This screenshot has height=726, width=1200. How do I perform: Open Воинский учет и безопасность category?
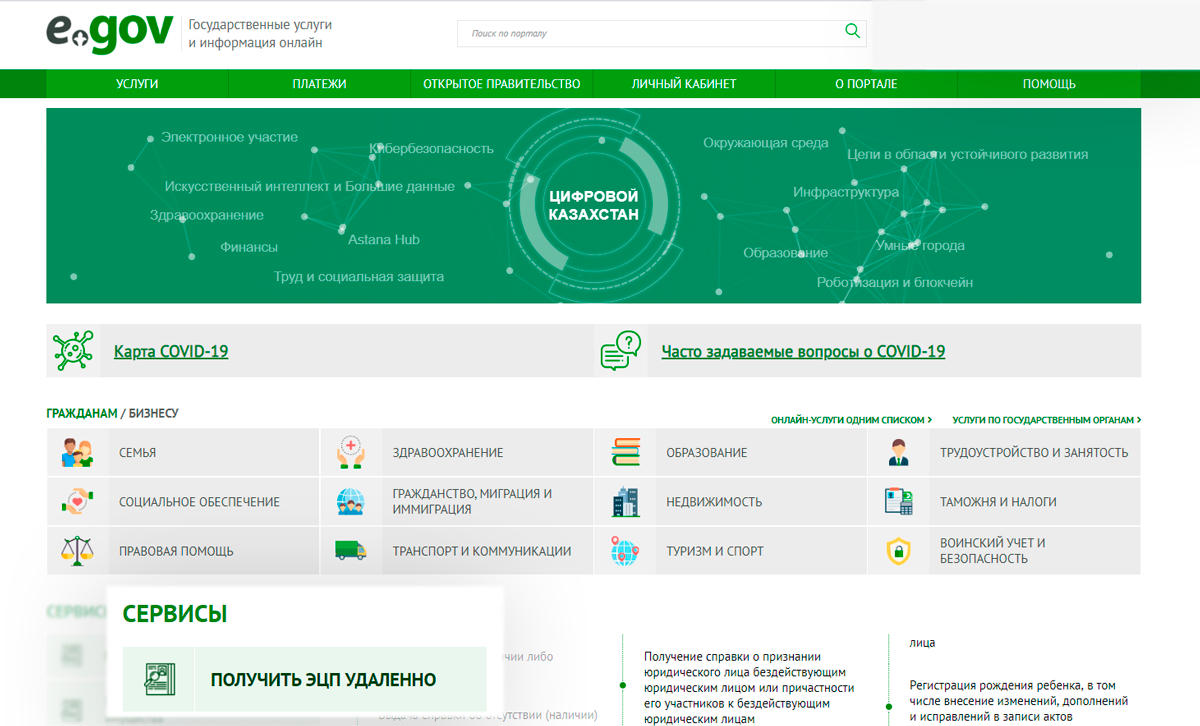click(x=1005, y=551)
